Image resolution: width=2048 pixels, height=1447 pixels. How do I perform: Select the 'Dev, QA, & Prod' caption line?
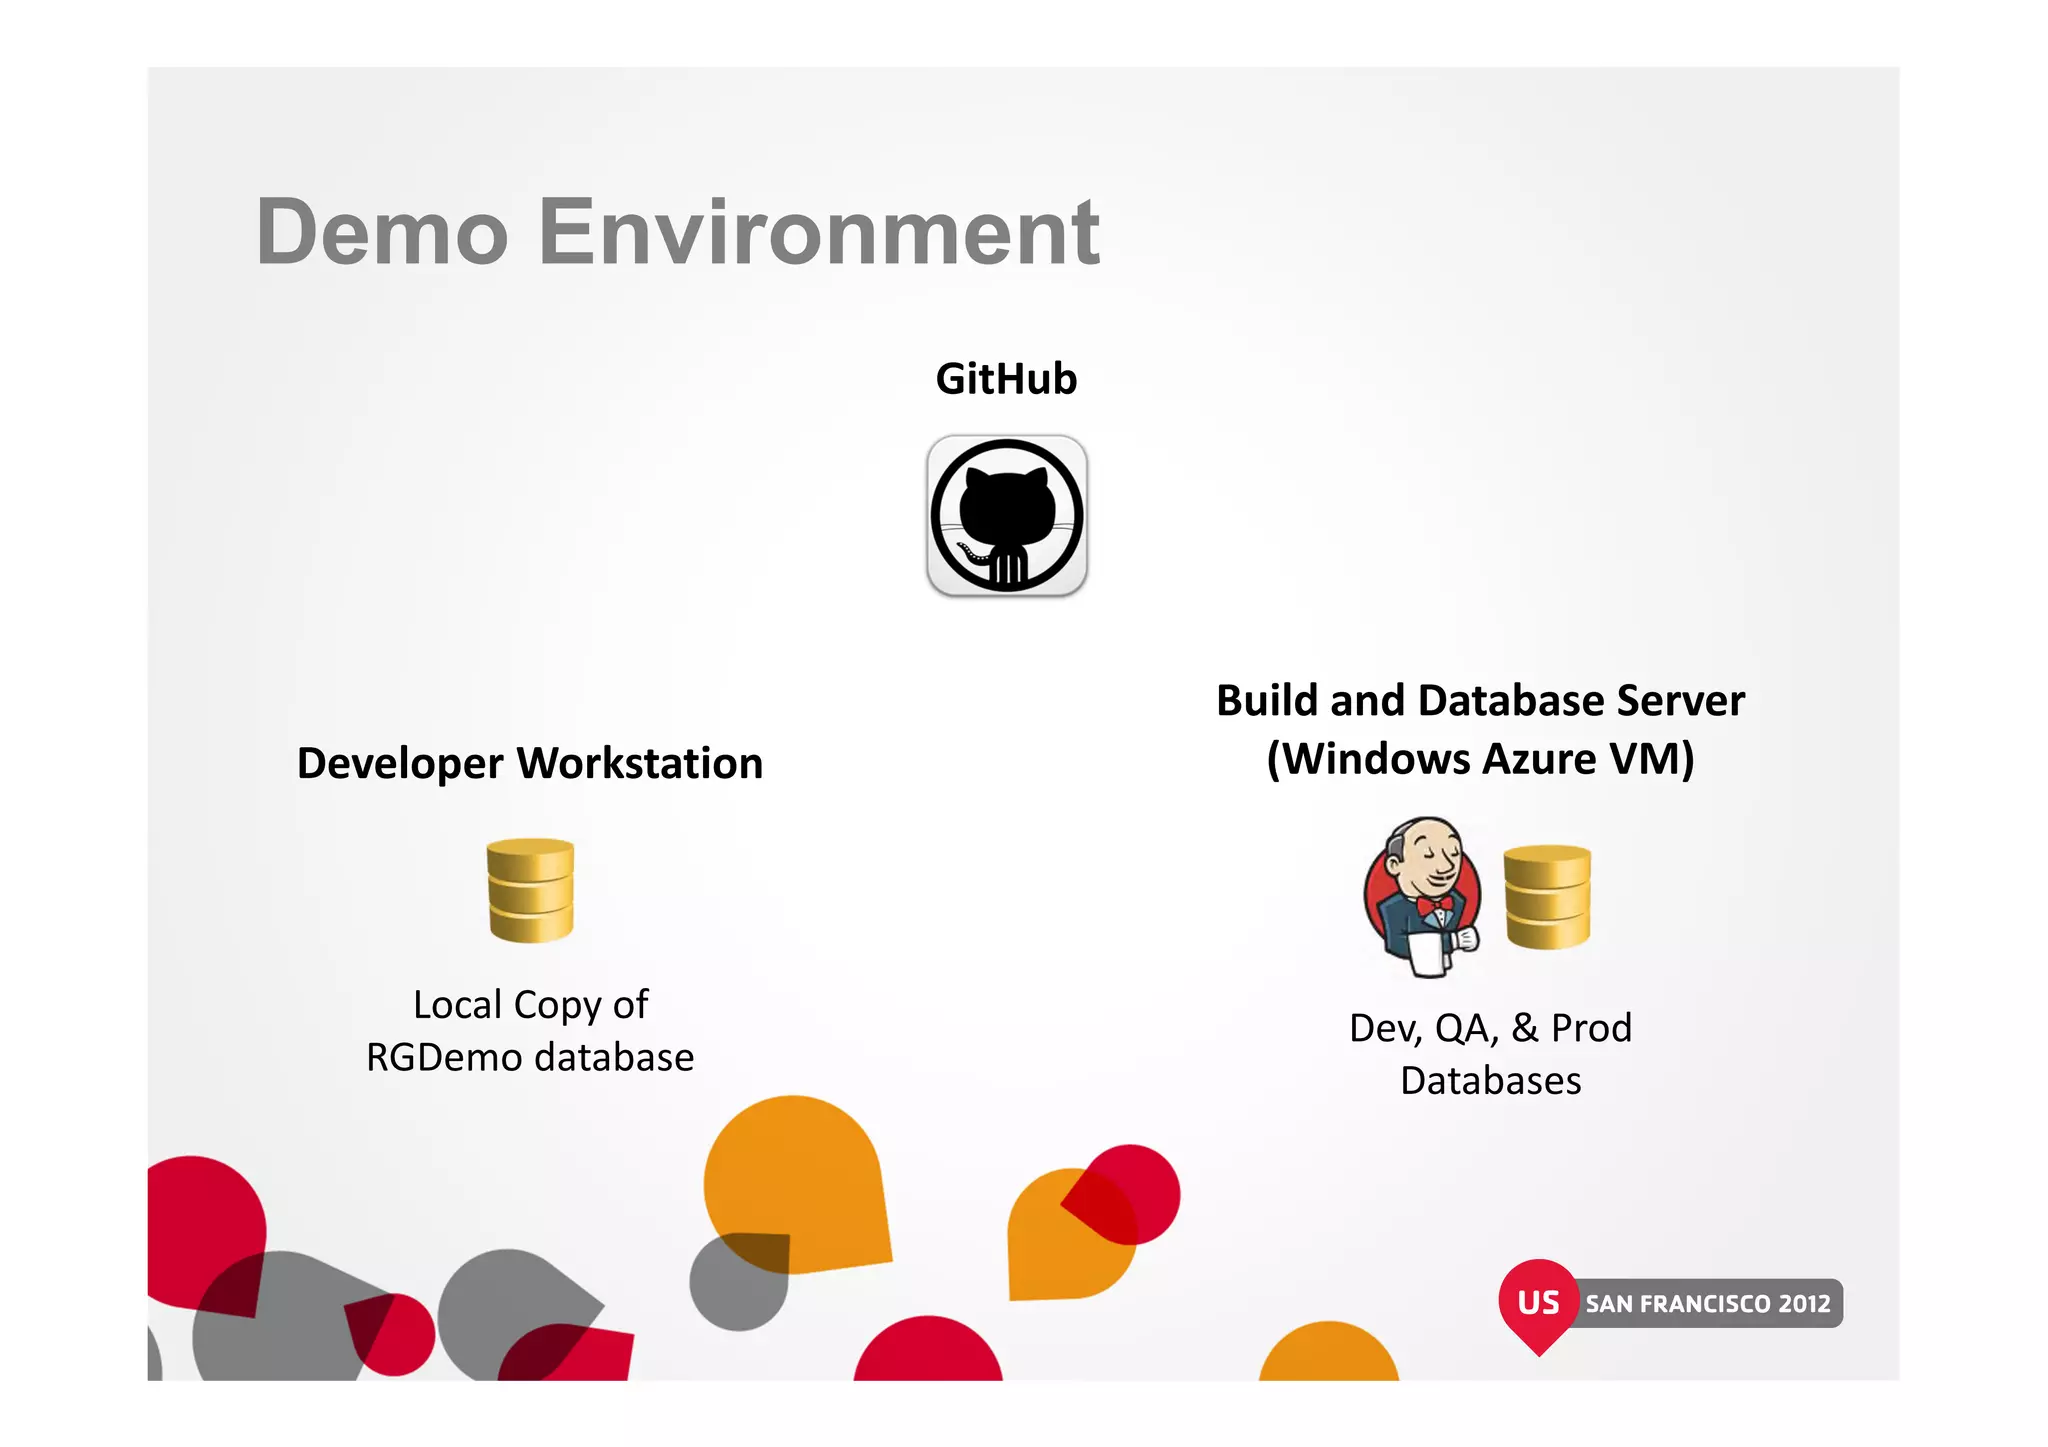click(1490, 1028)
